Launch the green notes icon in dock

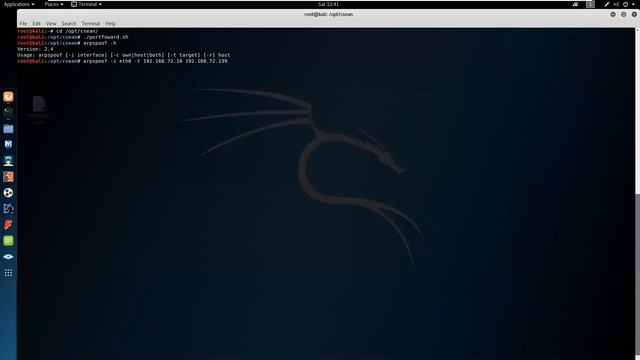pyautogui.click(x=8, y=241)
